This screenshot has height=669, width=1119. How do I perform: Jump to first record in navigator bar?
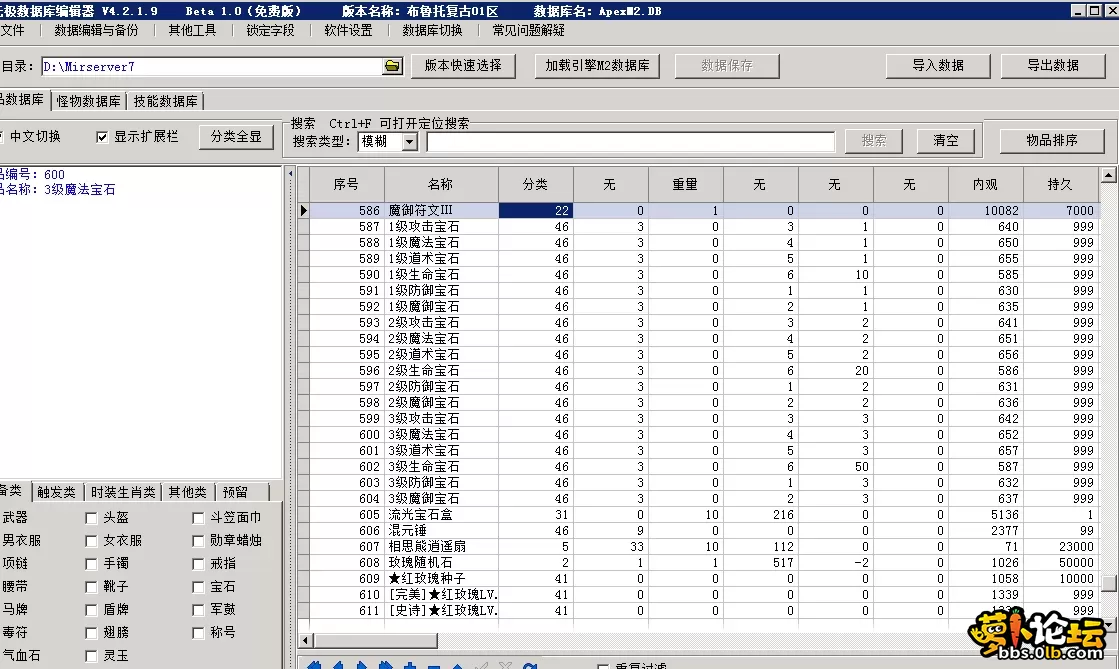314,666
